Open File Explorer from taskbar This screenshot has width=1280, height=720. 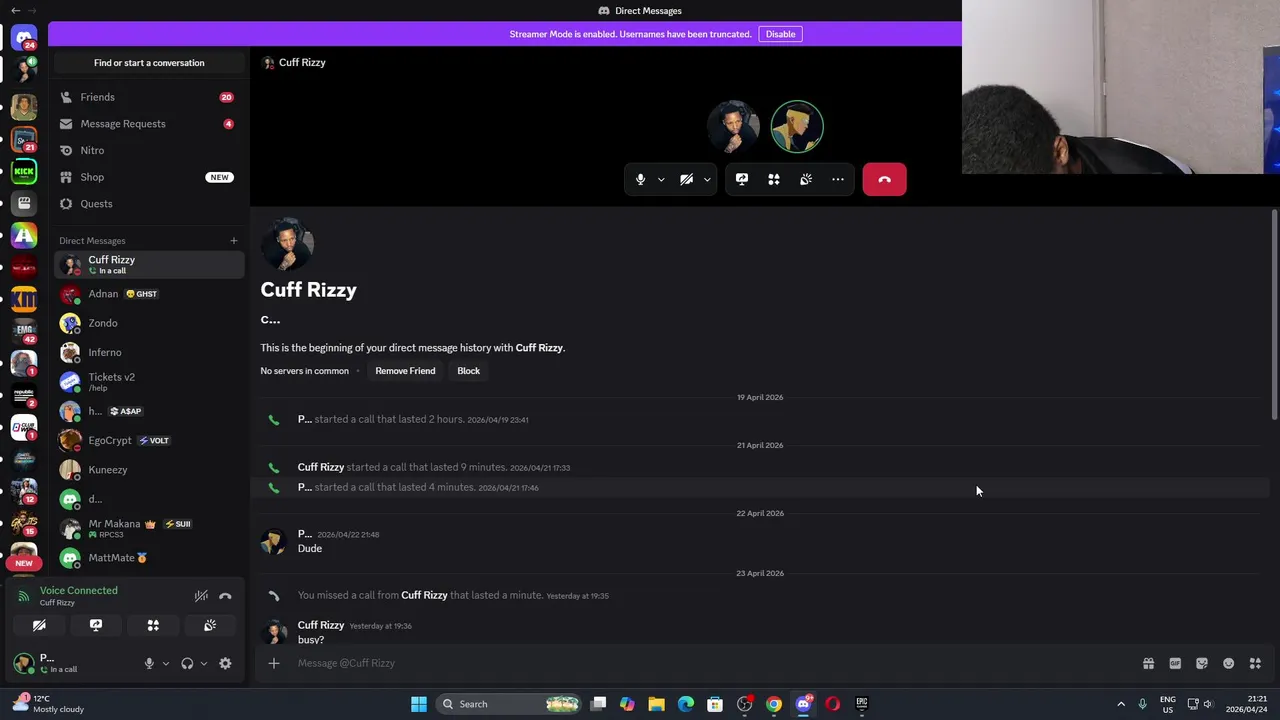click(656, 704)
